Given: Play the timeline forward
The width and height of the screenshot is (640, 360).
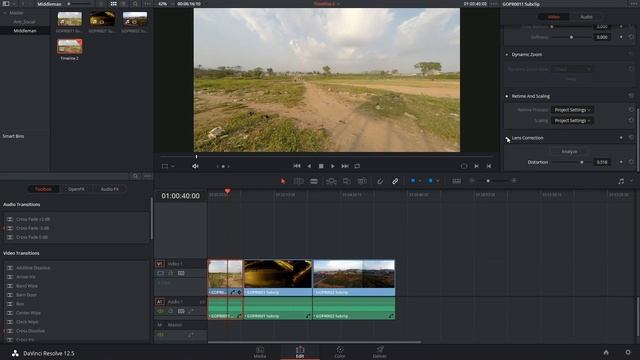Looking at the screenshot, I should coord(333,166).
